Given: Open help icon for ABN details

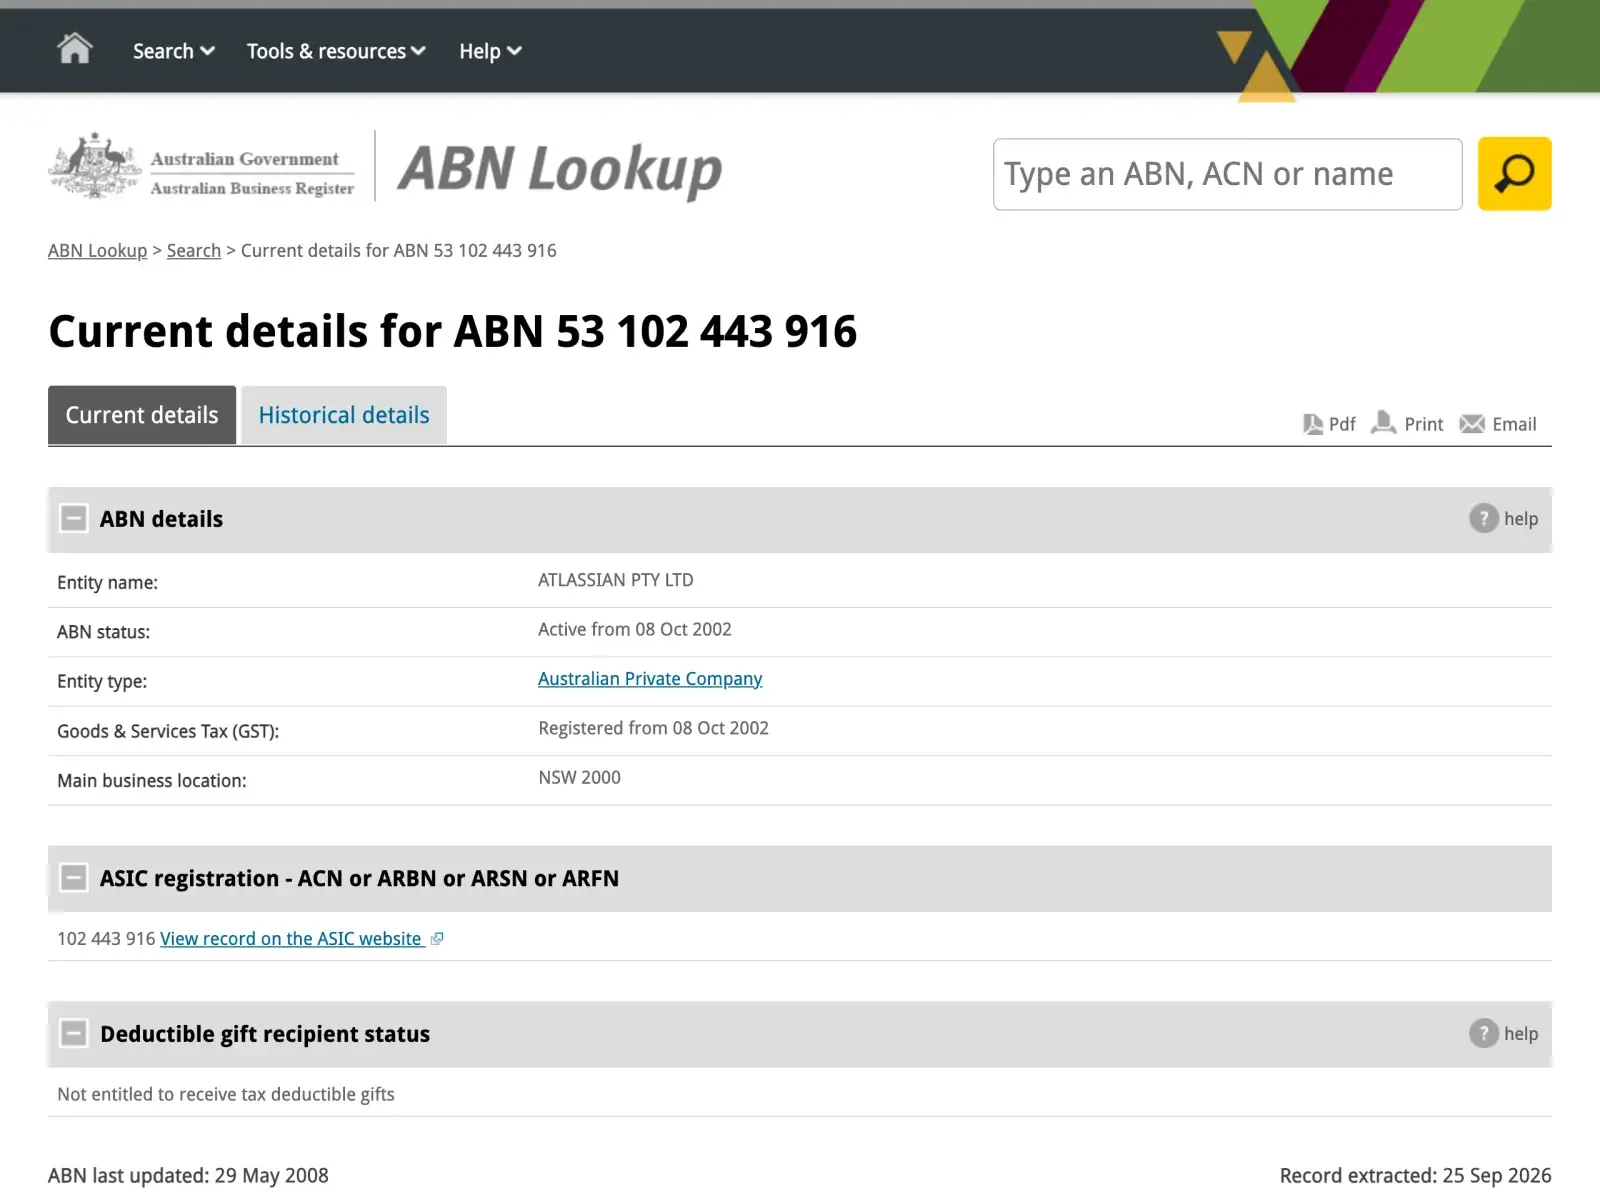Looking at the screenshot, I should pos(1483,518).
